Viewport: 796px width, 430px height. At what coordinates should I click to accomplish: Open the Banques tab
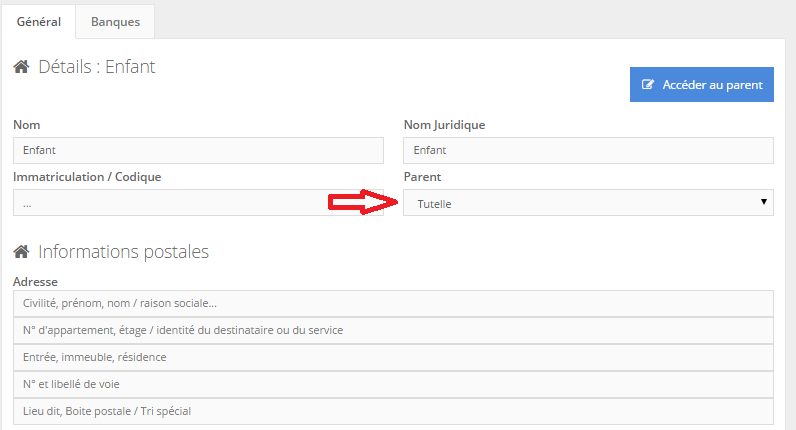[x=115, y=21]
